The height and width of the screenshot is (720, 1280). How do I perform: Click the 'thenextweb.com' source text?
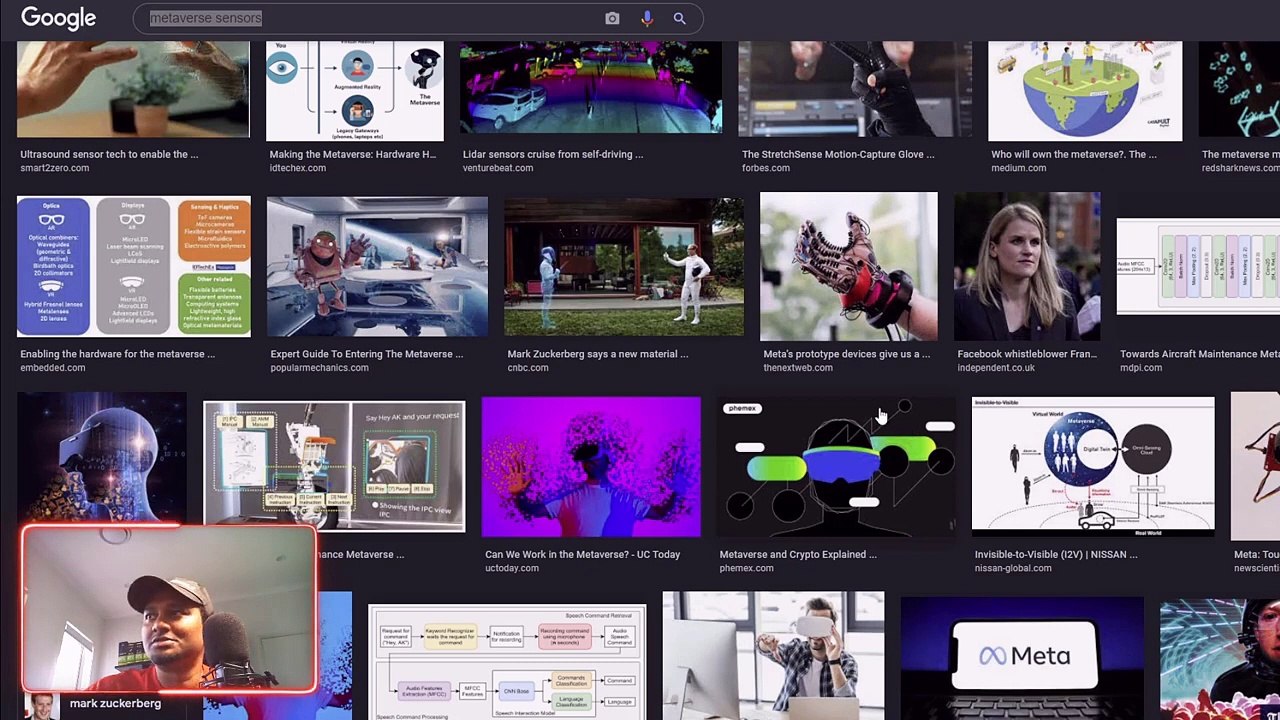pyautogui.click(x=798, y=368)
